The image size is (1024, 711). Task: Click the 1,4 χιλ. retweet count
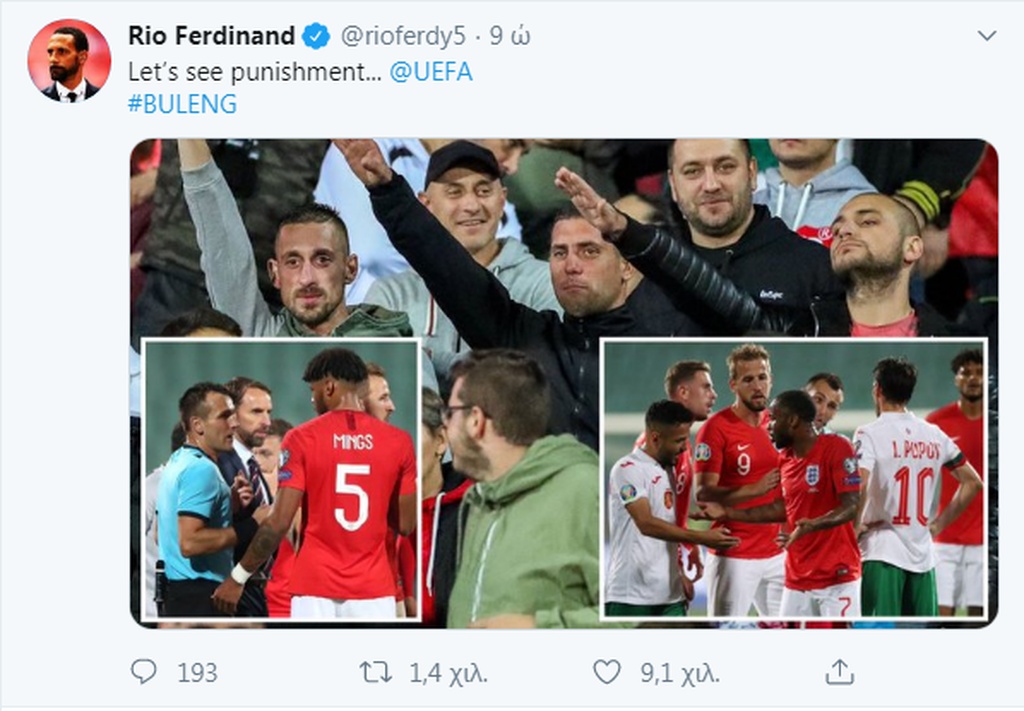pyautogui.click(x=448, y=673)
